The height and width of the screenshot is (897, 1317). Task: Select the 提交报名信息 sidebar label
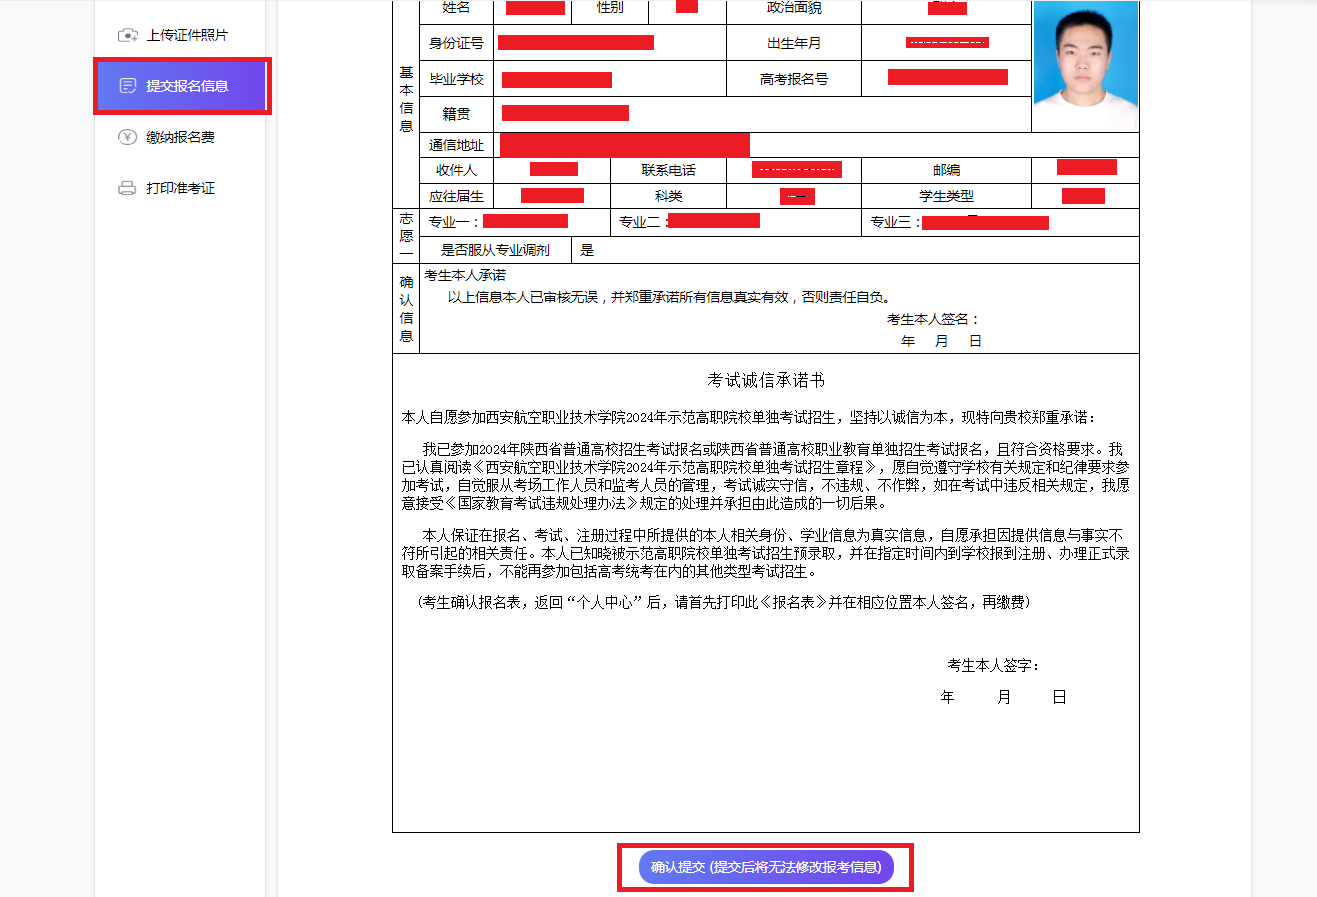pyautogui.click(x=187, y=86)
